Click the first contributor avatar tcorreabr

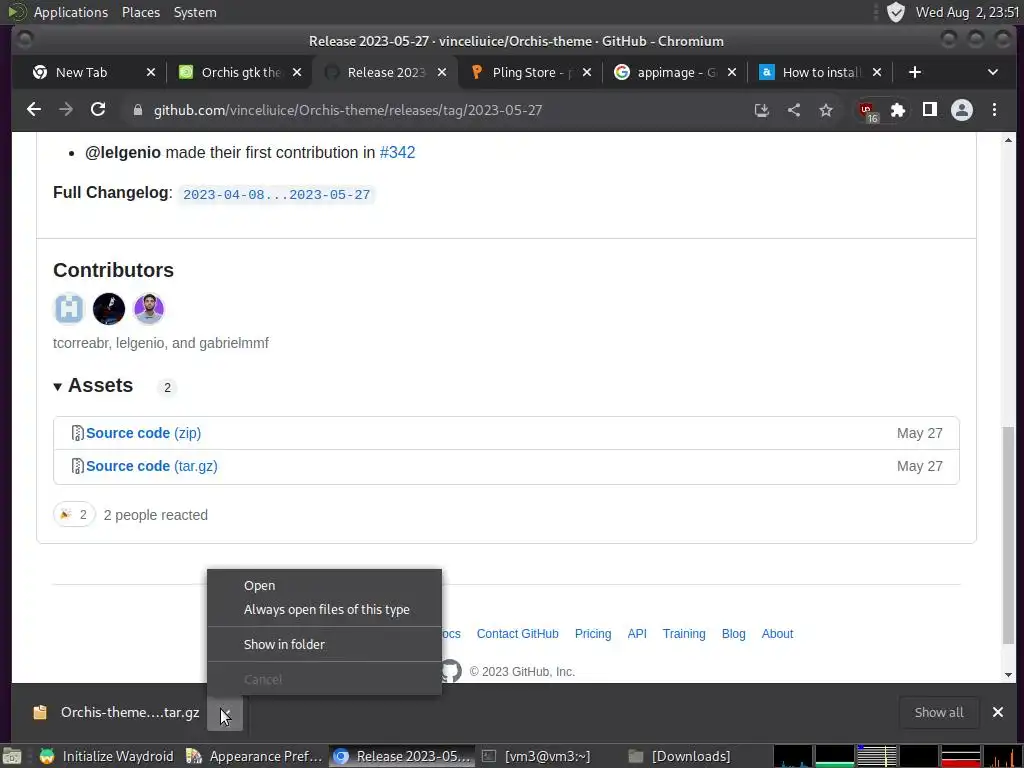pos(69,309)
